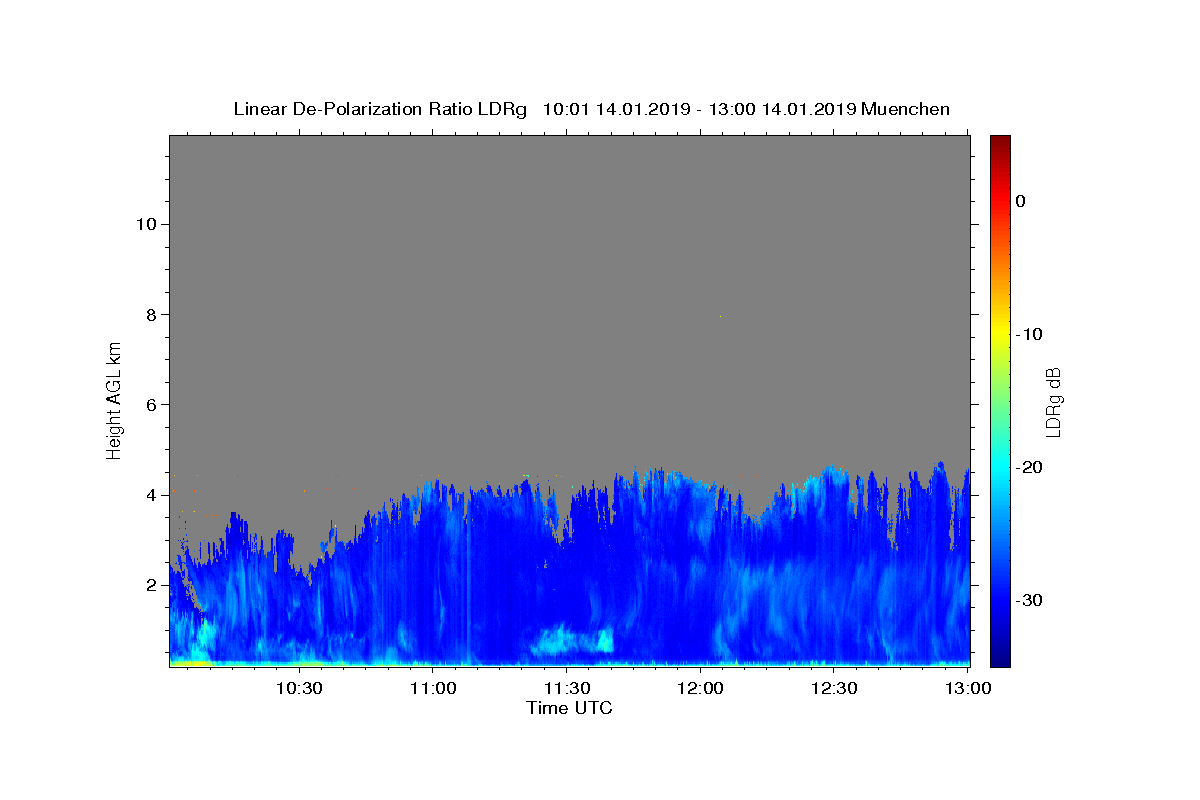Select the 11:00 time tick label

(434, 688)
